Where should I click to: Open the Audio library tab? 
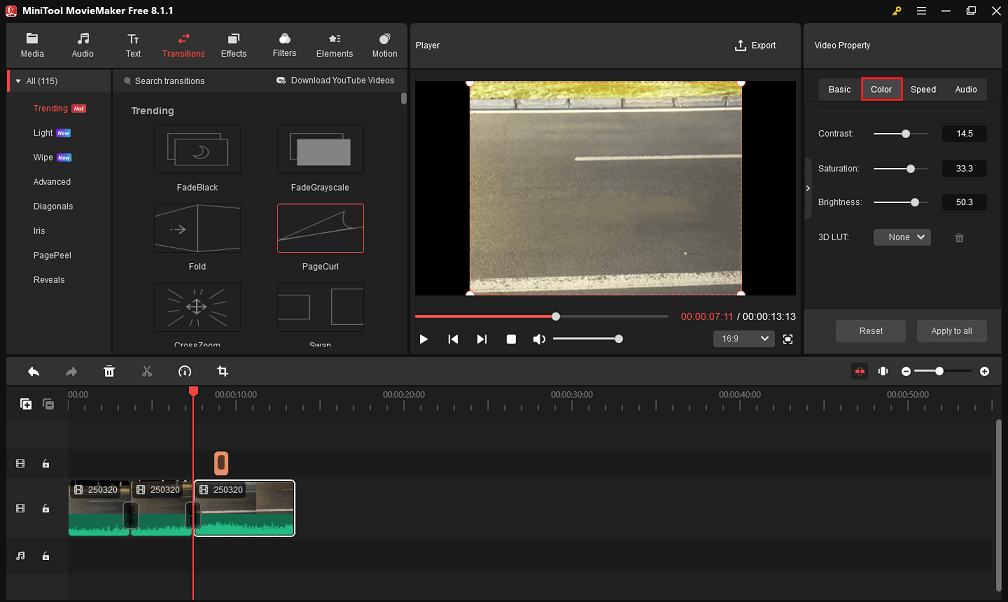(x=82, y=46)
